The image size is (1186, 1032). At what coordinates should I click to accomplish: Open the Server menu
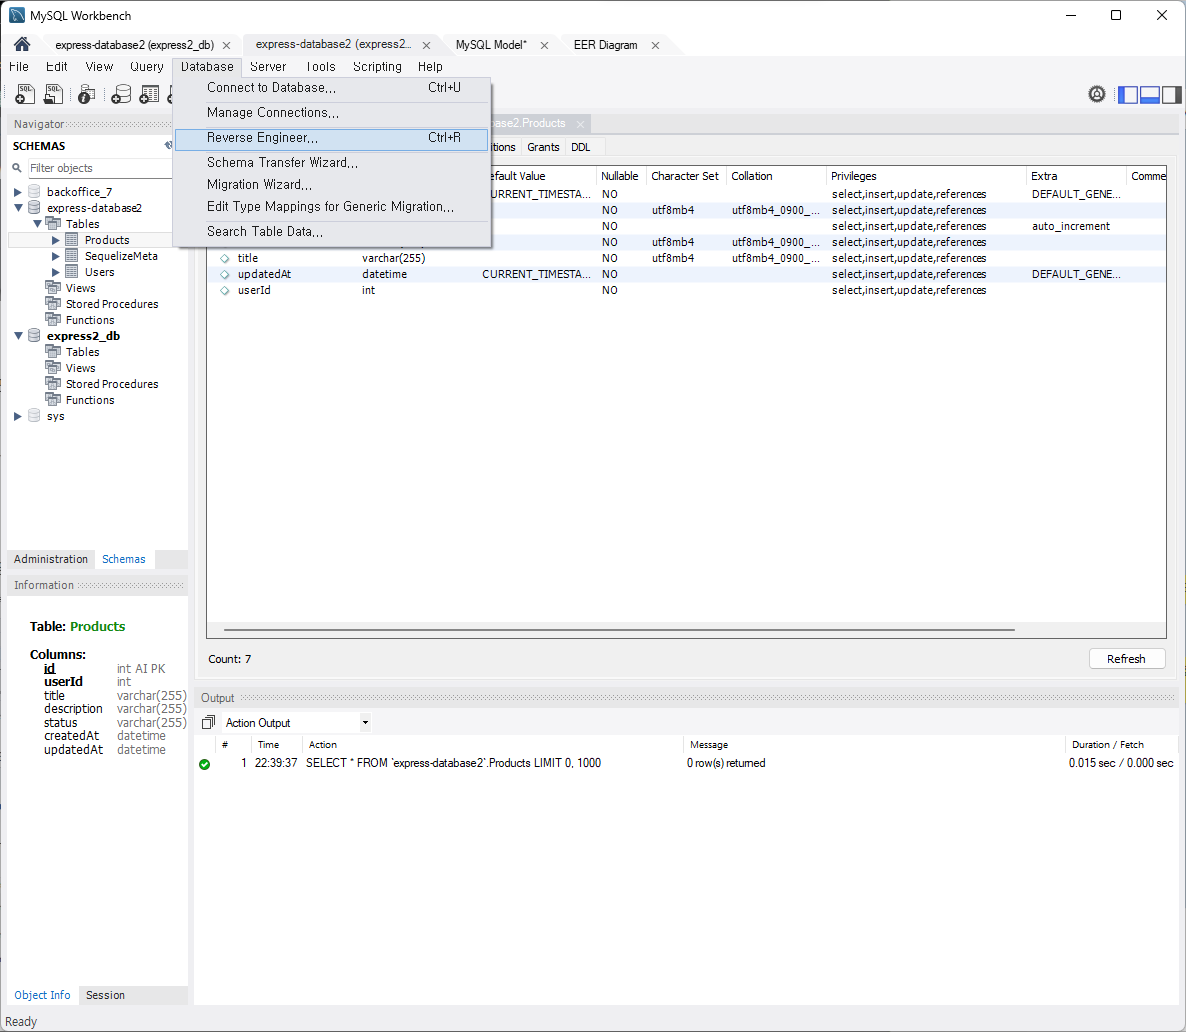[268, 67]
